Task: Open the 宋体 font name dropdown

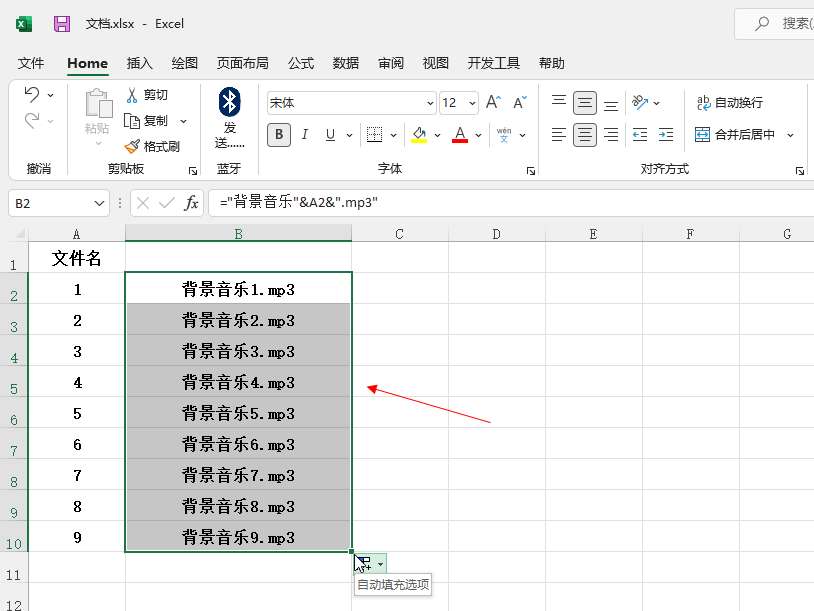Action: click(430, 103)
